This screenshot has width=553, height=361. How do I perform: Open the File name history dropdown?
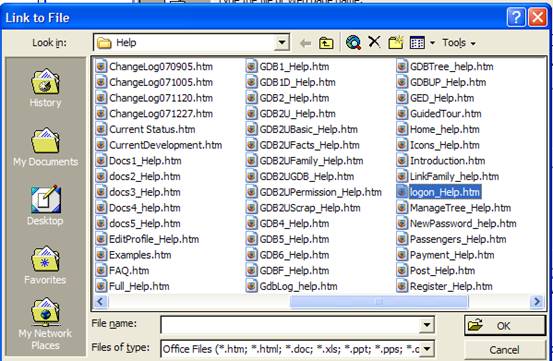click(x=427, y=324)
